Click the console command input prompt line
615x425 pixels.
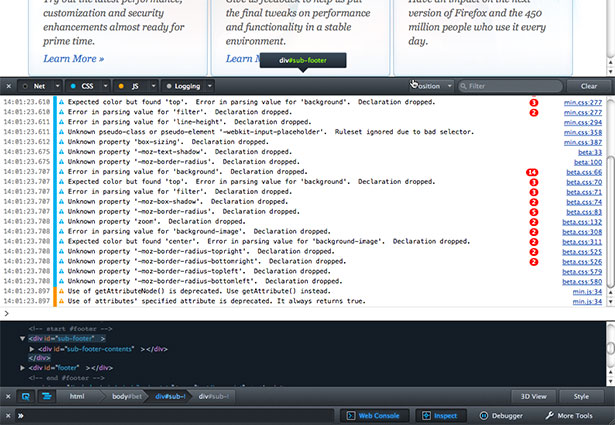(308, 313)
